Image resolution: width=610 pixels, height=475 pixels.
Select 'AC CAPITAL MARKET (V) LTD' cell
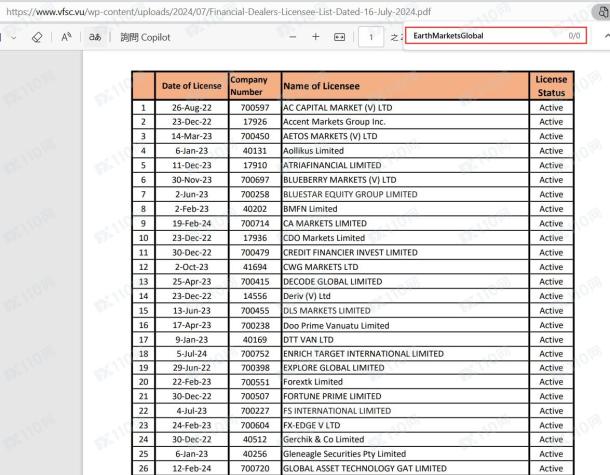pos(405,108)
